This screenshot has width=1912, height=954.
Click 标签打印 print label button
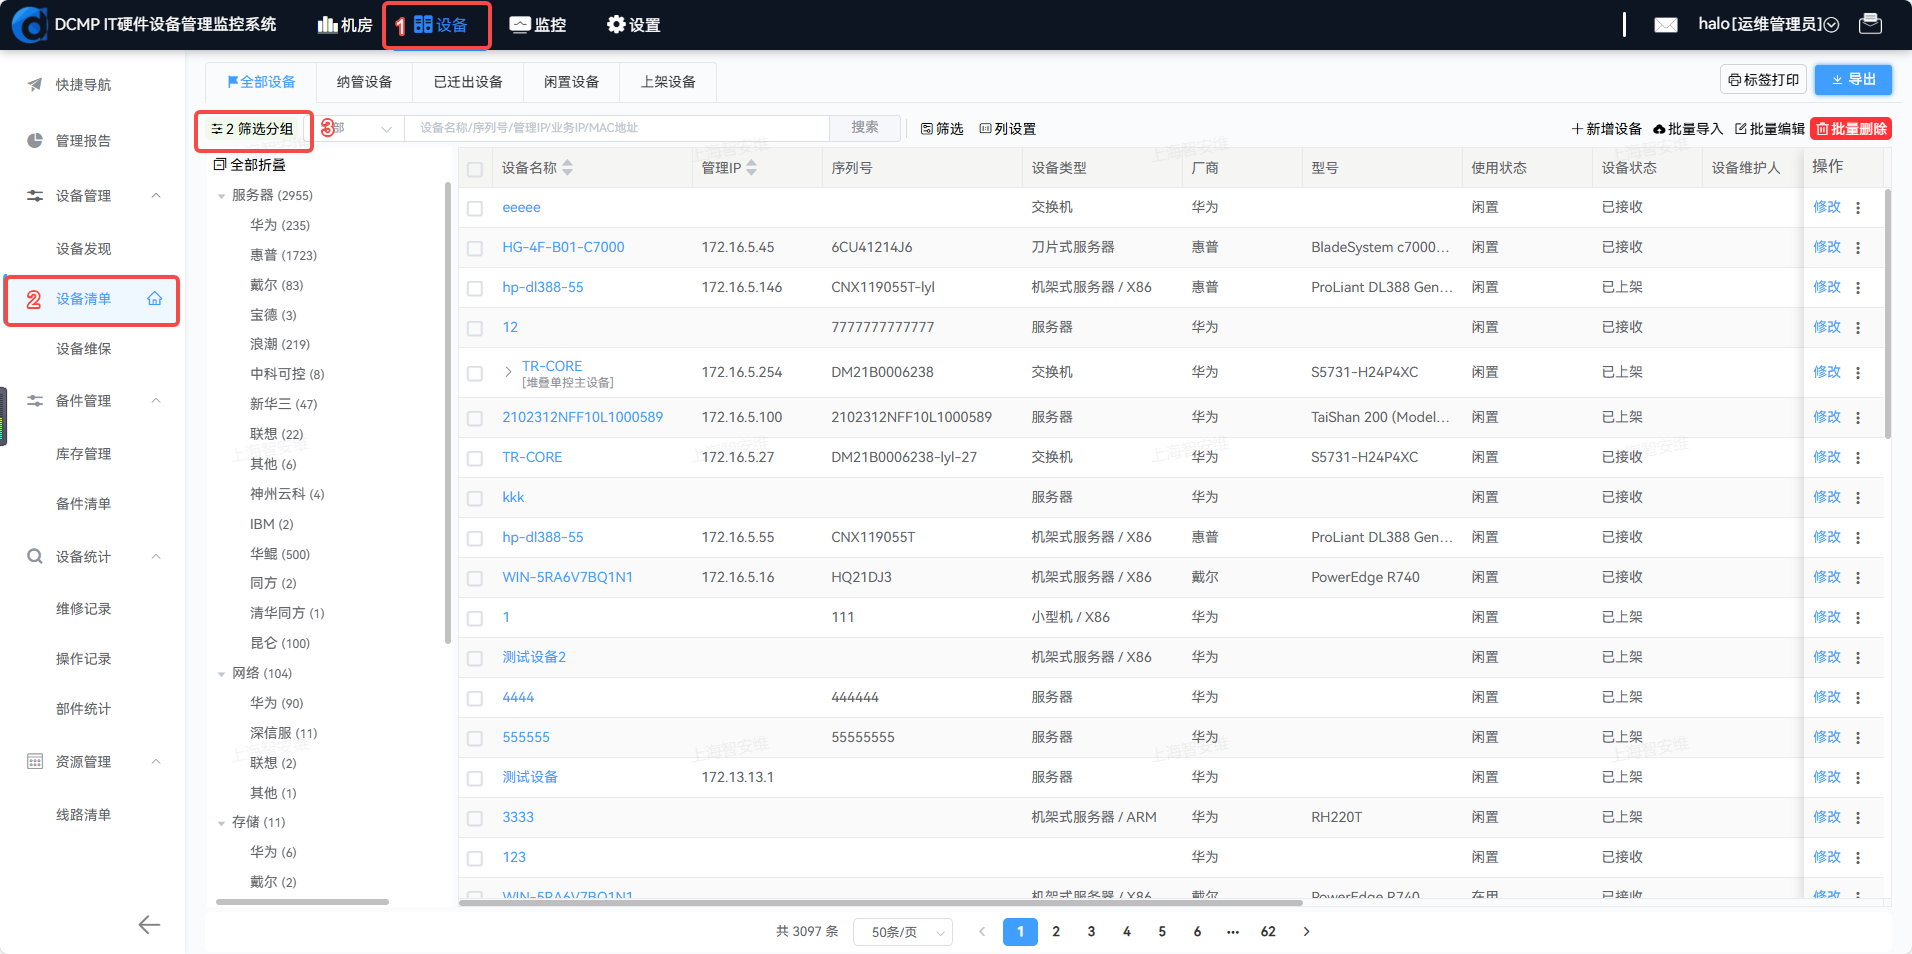click(1763, 80)
